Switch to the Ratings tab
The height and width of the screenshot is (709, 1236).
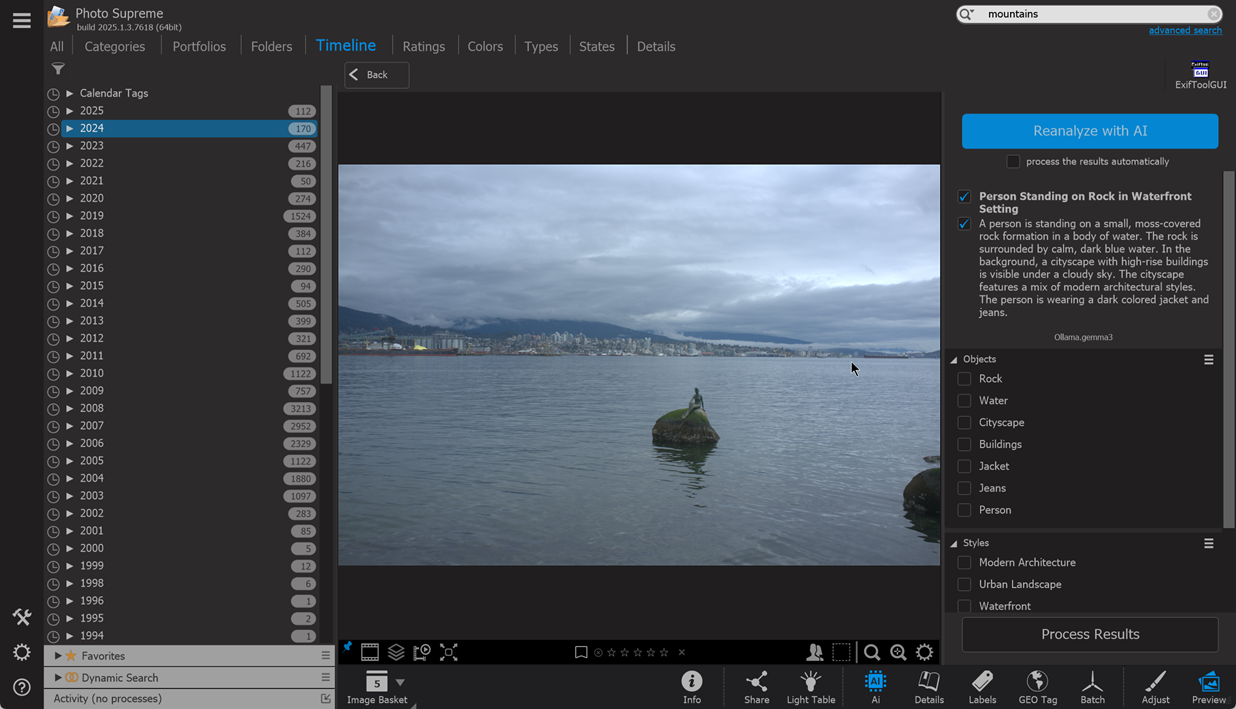point(424,46)
